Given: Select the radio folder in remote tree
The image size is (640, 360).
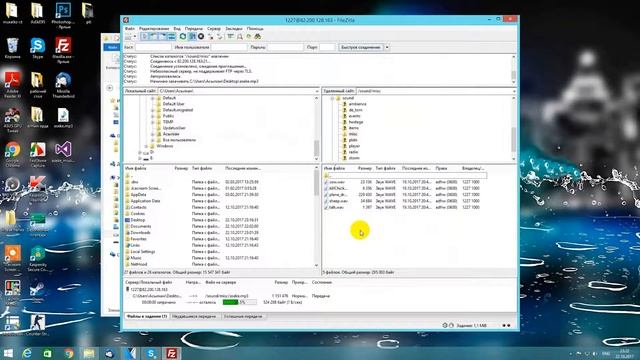Looking at the screenshot, I should point(353,152).
